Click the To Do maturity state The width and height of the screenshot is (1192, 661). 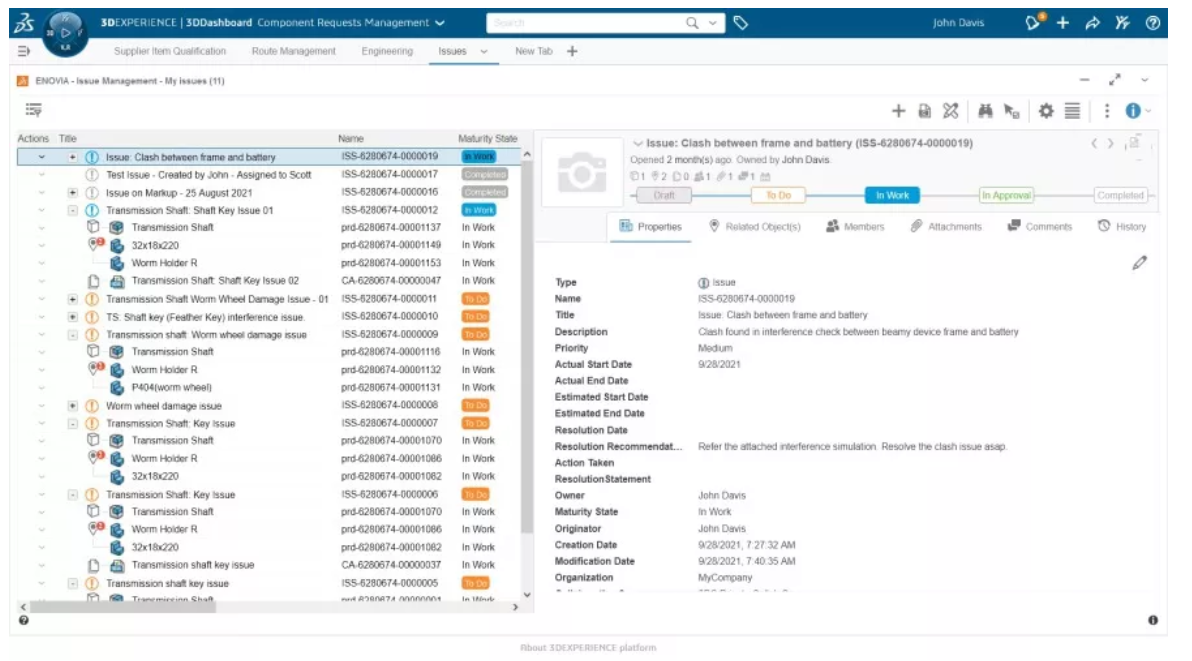click(778, 195)
